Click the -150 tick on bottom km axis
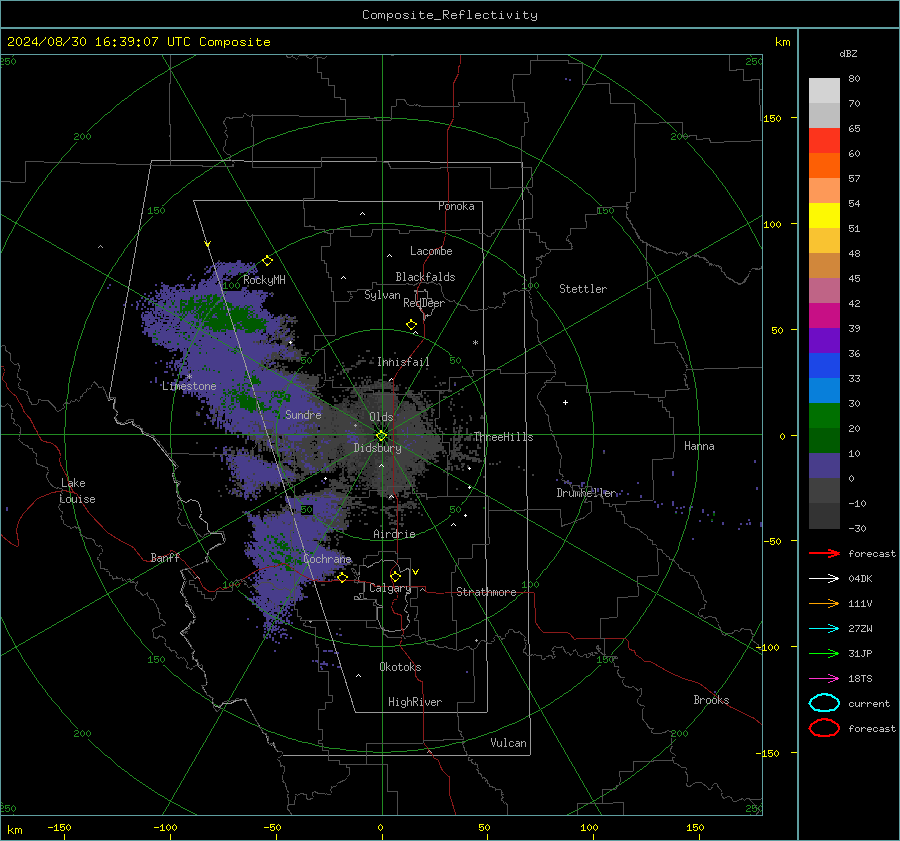Screen dimensions: 900x841 [x=59, y=827]
